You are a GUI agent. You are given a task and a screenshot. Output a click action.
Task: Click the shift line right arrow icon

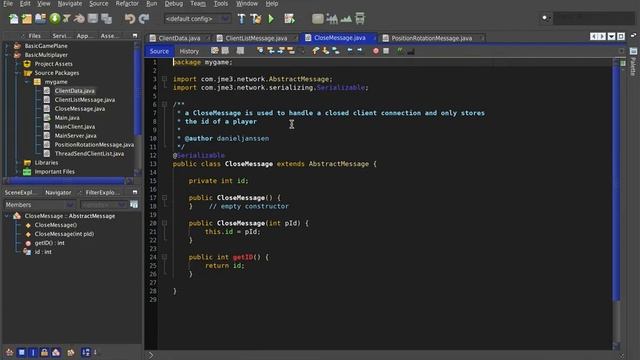360,51
